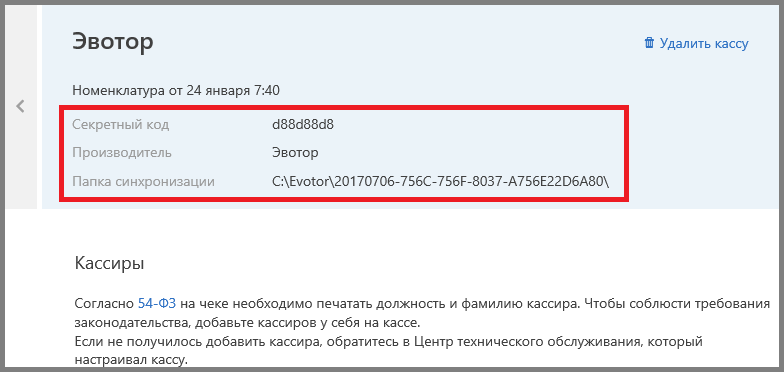Screen dimensions: 784x372
Task: Click inside the red highlighted details box
Action: (344, 153)
